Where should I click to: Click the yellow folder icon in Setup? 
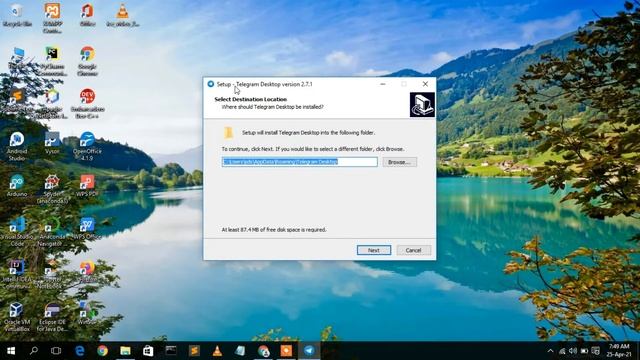click(229, 133)
